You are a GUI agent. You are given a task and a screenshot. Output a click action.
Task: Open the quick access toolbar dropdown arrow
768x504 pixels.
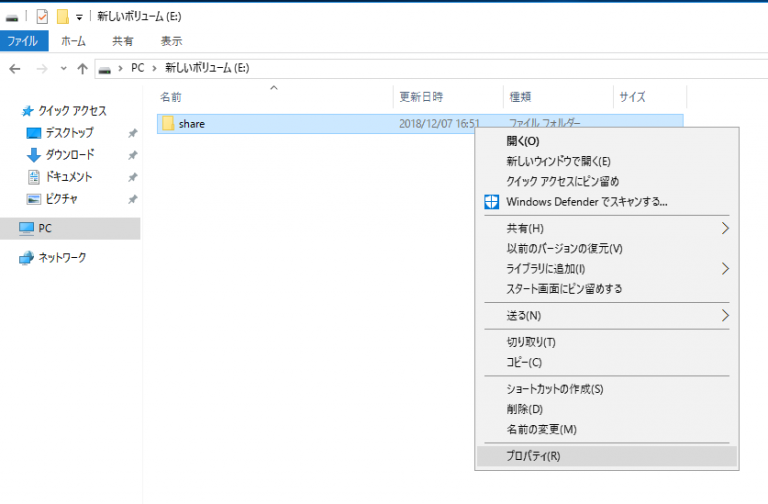[x=79, y=18]
